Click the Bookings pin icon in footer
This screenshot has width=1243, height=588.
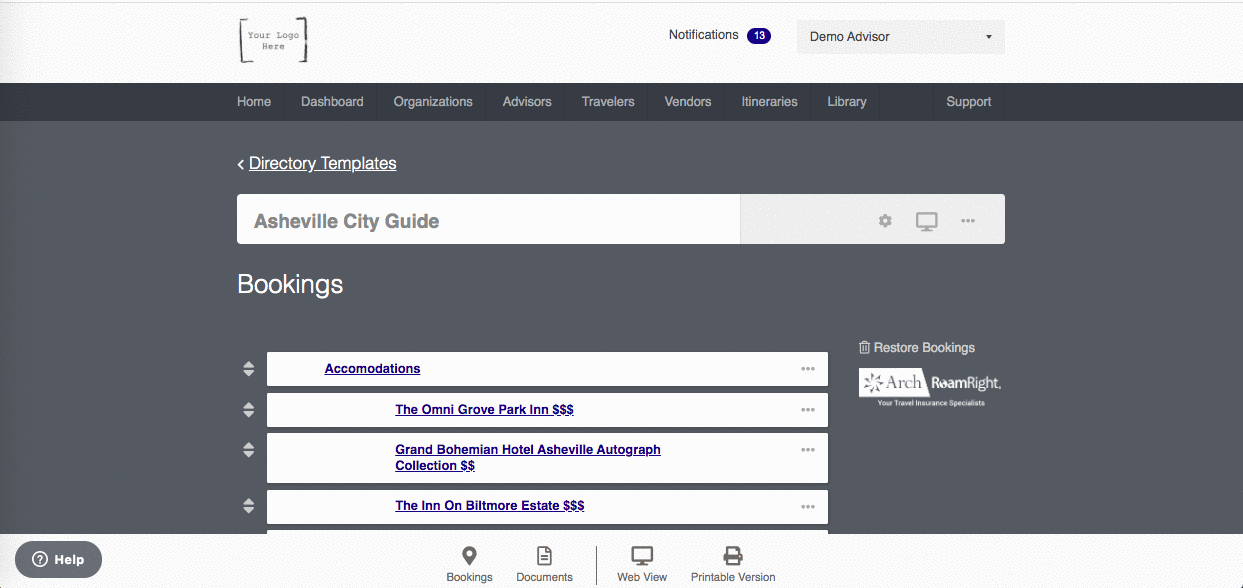(469, 556)
